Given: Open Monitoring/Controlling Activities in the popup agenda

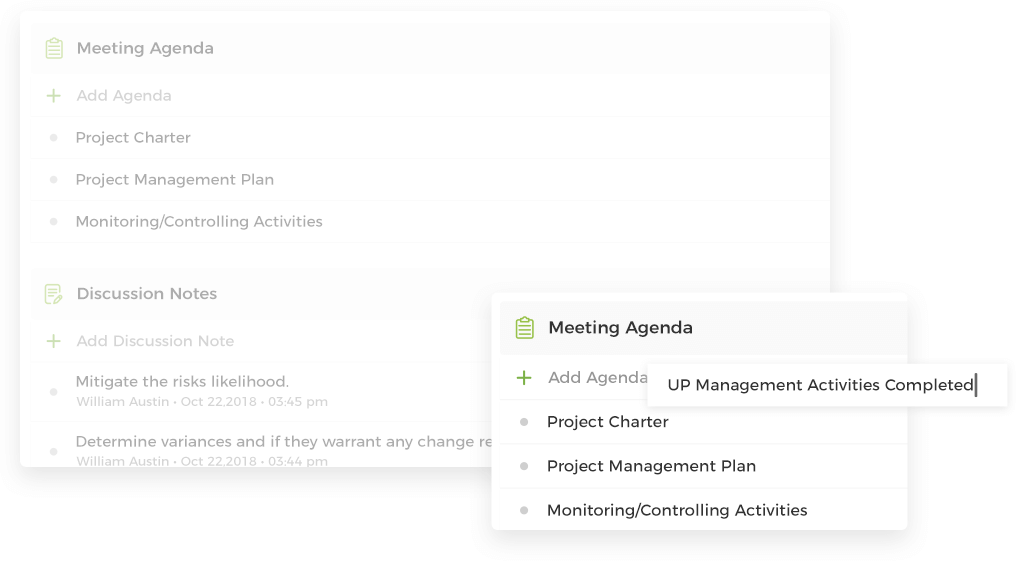Looking at the screenshot, I should pyautogui.click(x=677, y=510).
